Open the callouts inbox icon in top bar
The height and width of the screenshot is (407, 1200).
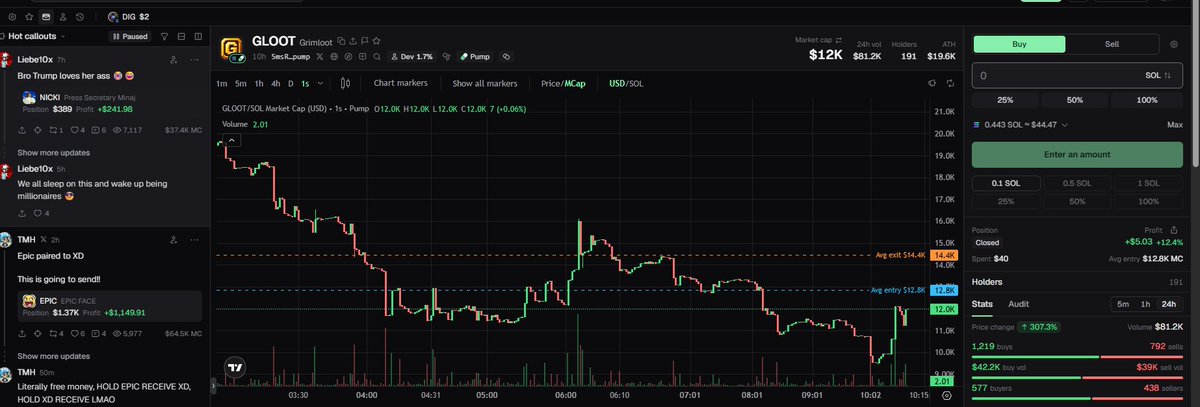point(44,16)
